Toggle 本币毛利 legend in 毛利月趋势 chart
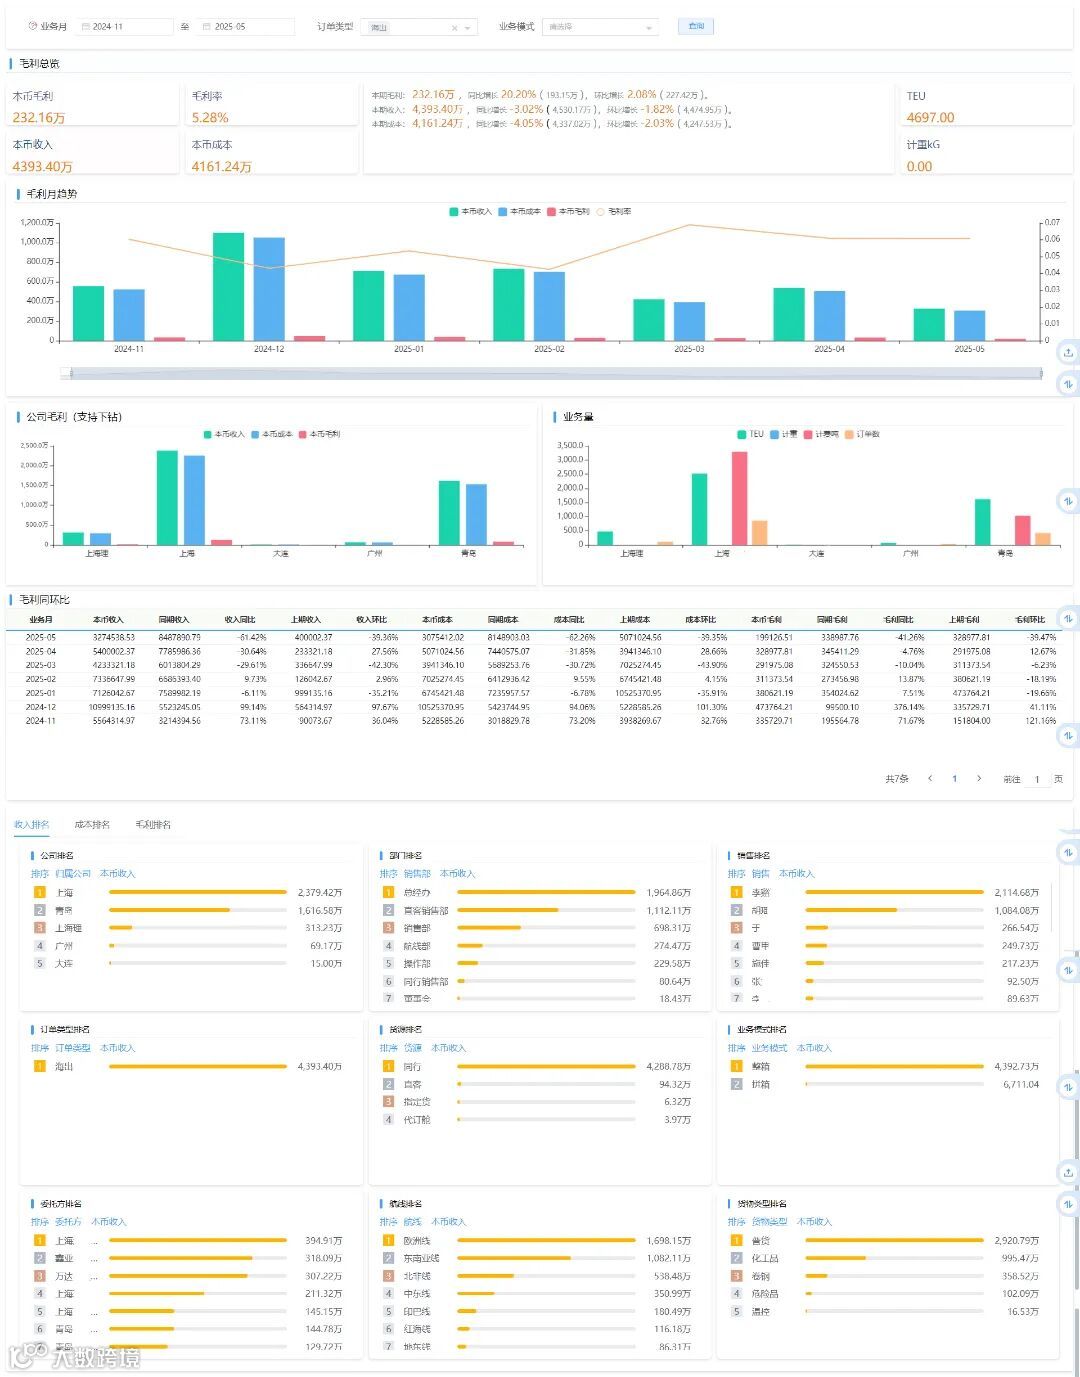 point(568,212)
